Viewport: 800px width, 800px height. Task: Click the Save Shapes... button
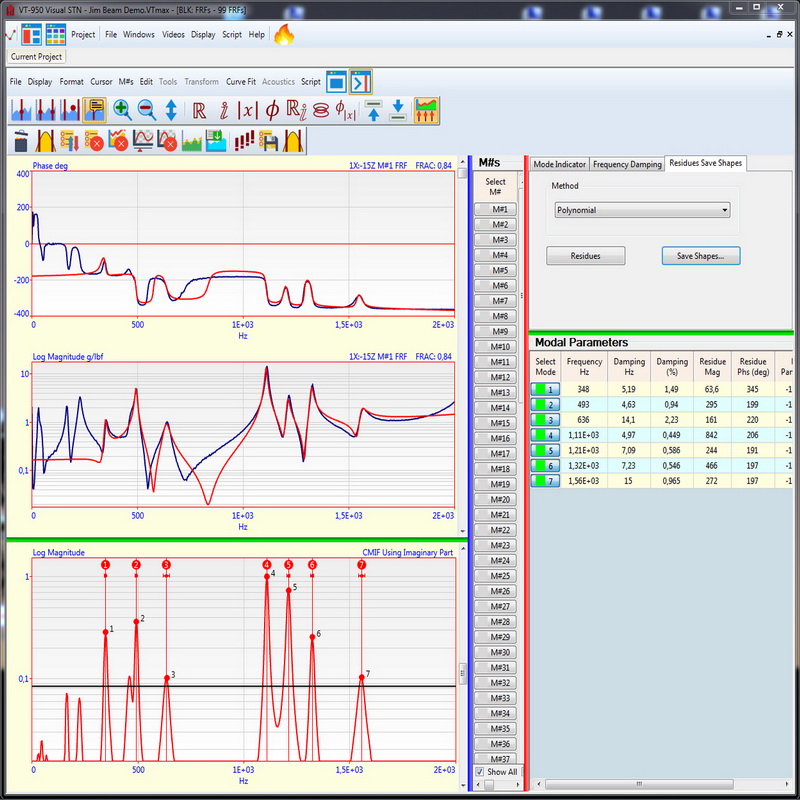pos(700,256)
